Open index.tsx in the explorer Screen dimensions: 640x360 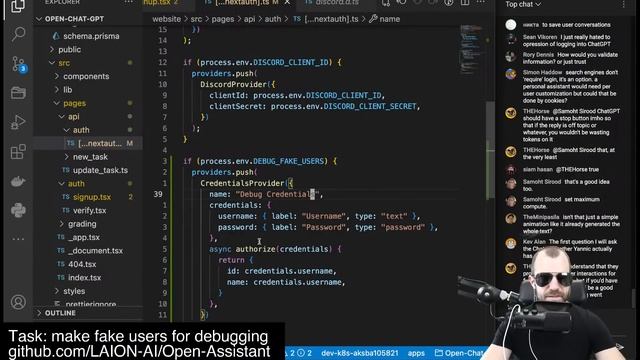pos(84,278)
